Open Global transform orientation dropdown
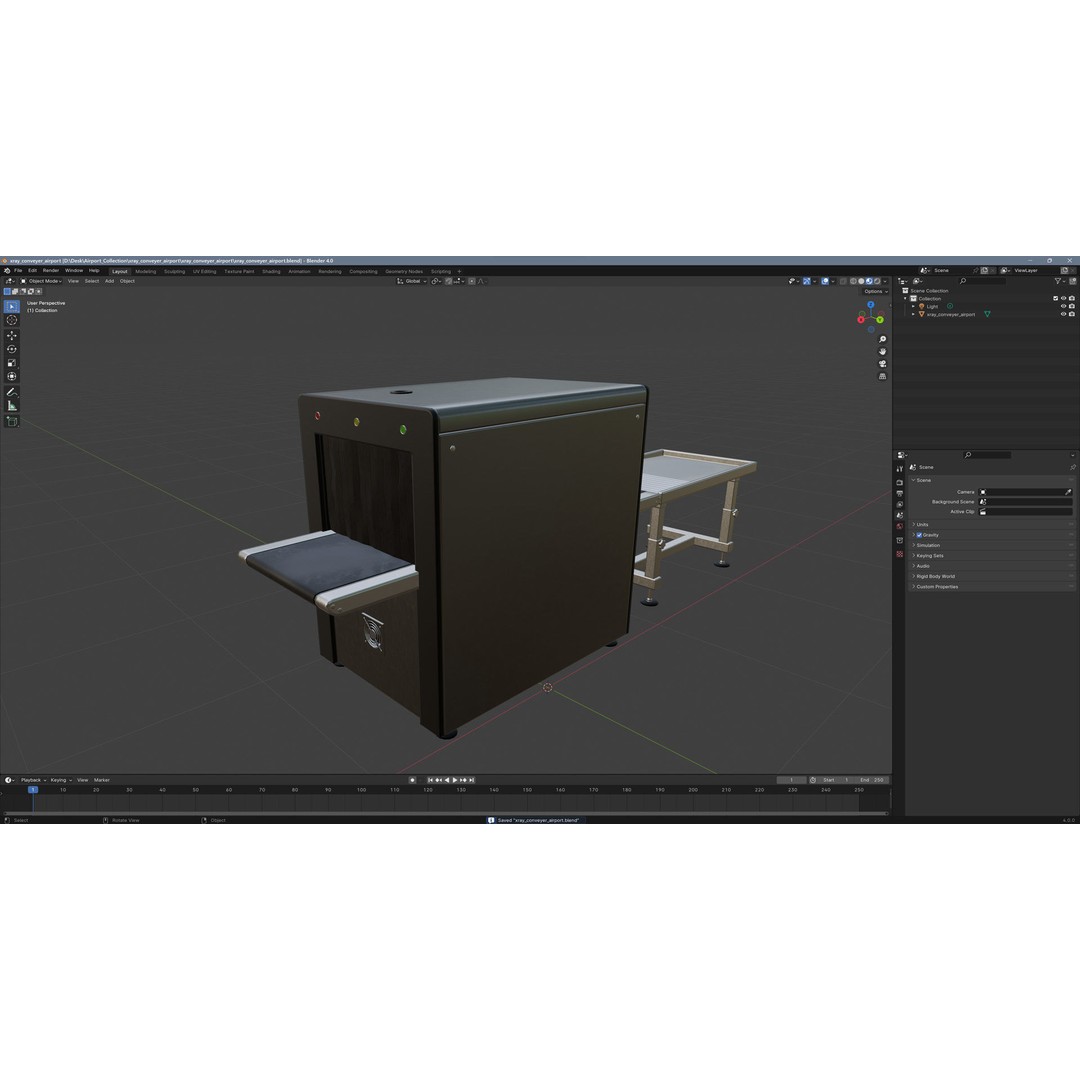The width and height of the screenshot is (1080, 1080). tap(412, 281)
